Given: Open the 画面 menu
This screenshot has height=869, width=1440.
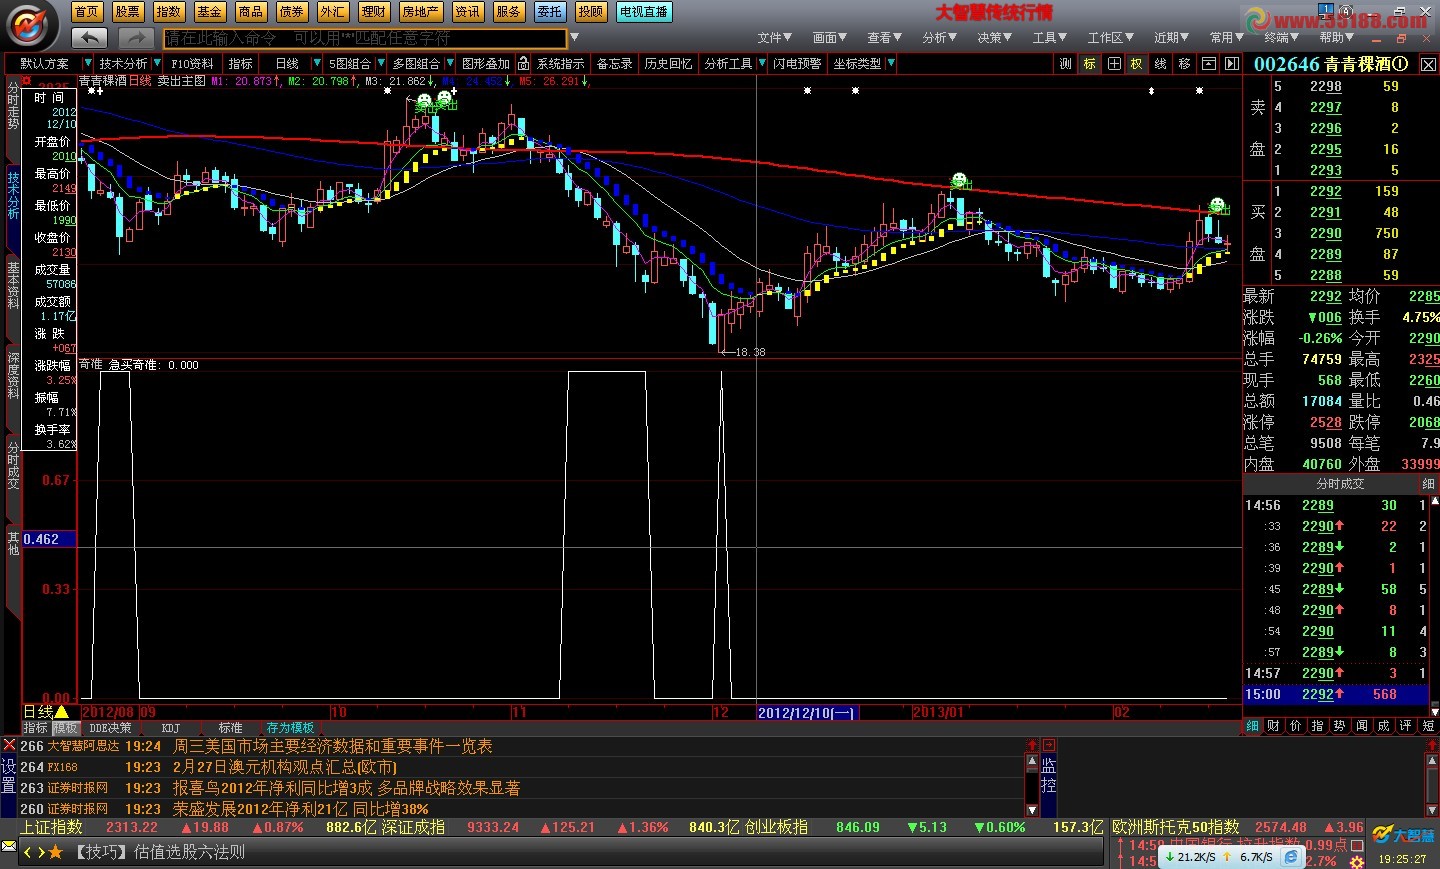Looking at the screenshot, I should 829,38.
